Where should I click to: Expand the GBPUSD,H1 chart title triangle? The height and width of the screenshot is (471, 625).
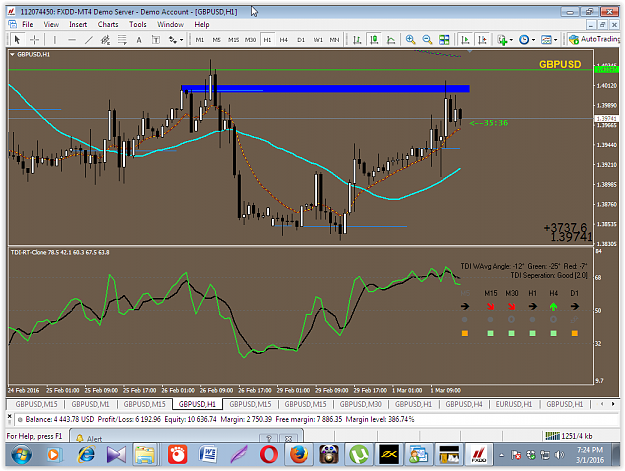12,55
